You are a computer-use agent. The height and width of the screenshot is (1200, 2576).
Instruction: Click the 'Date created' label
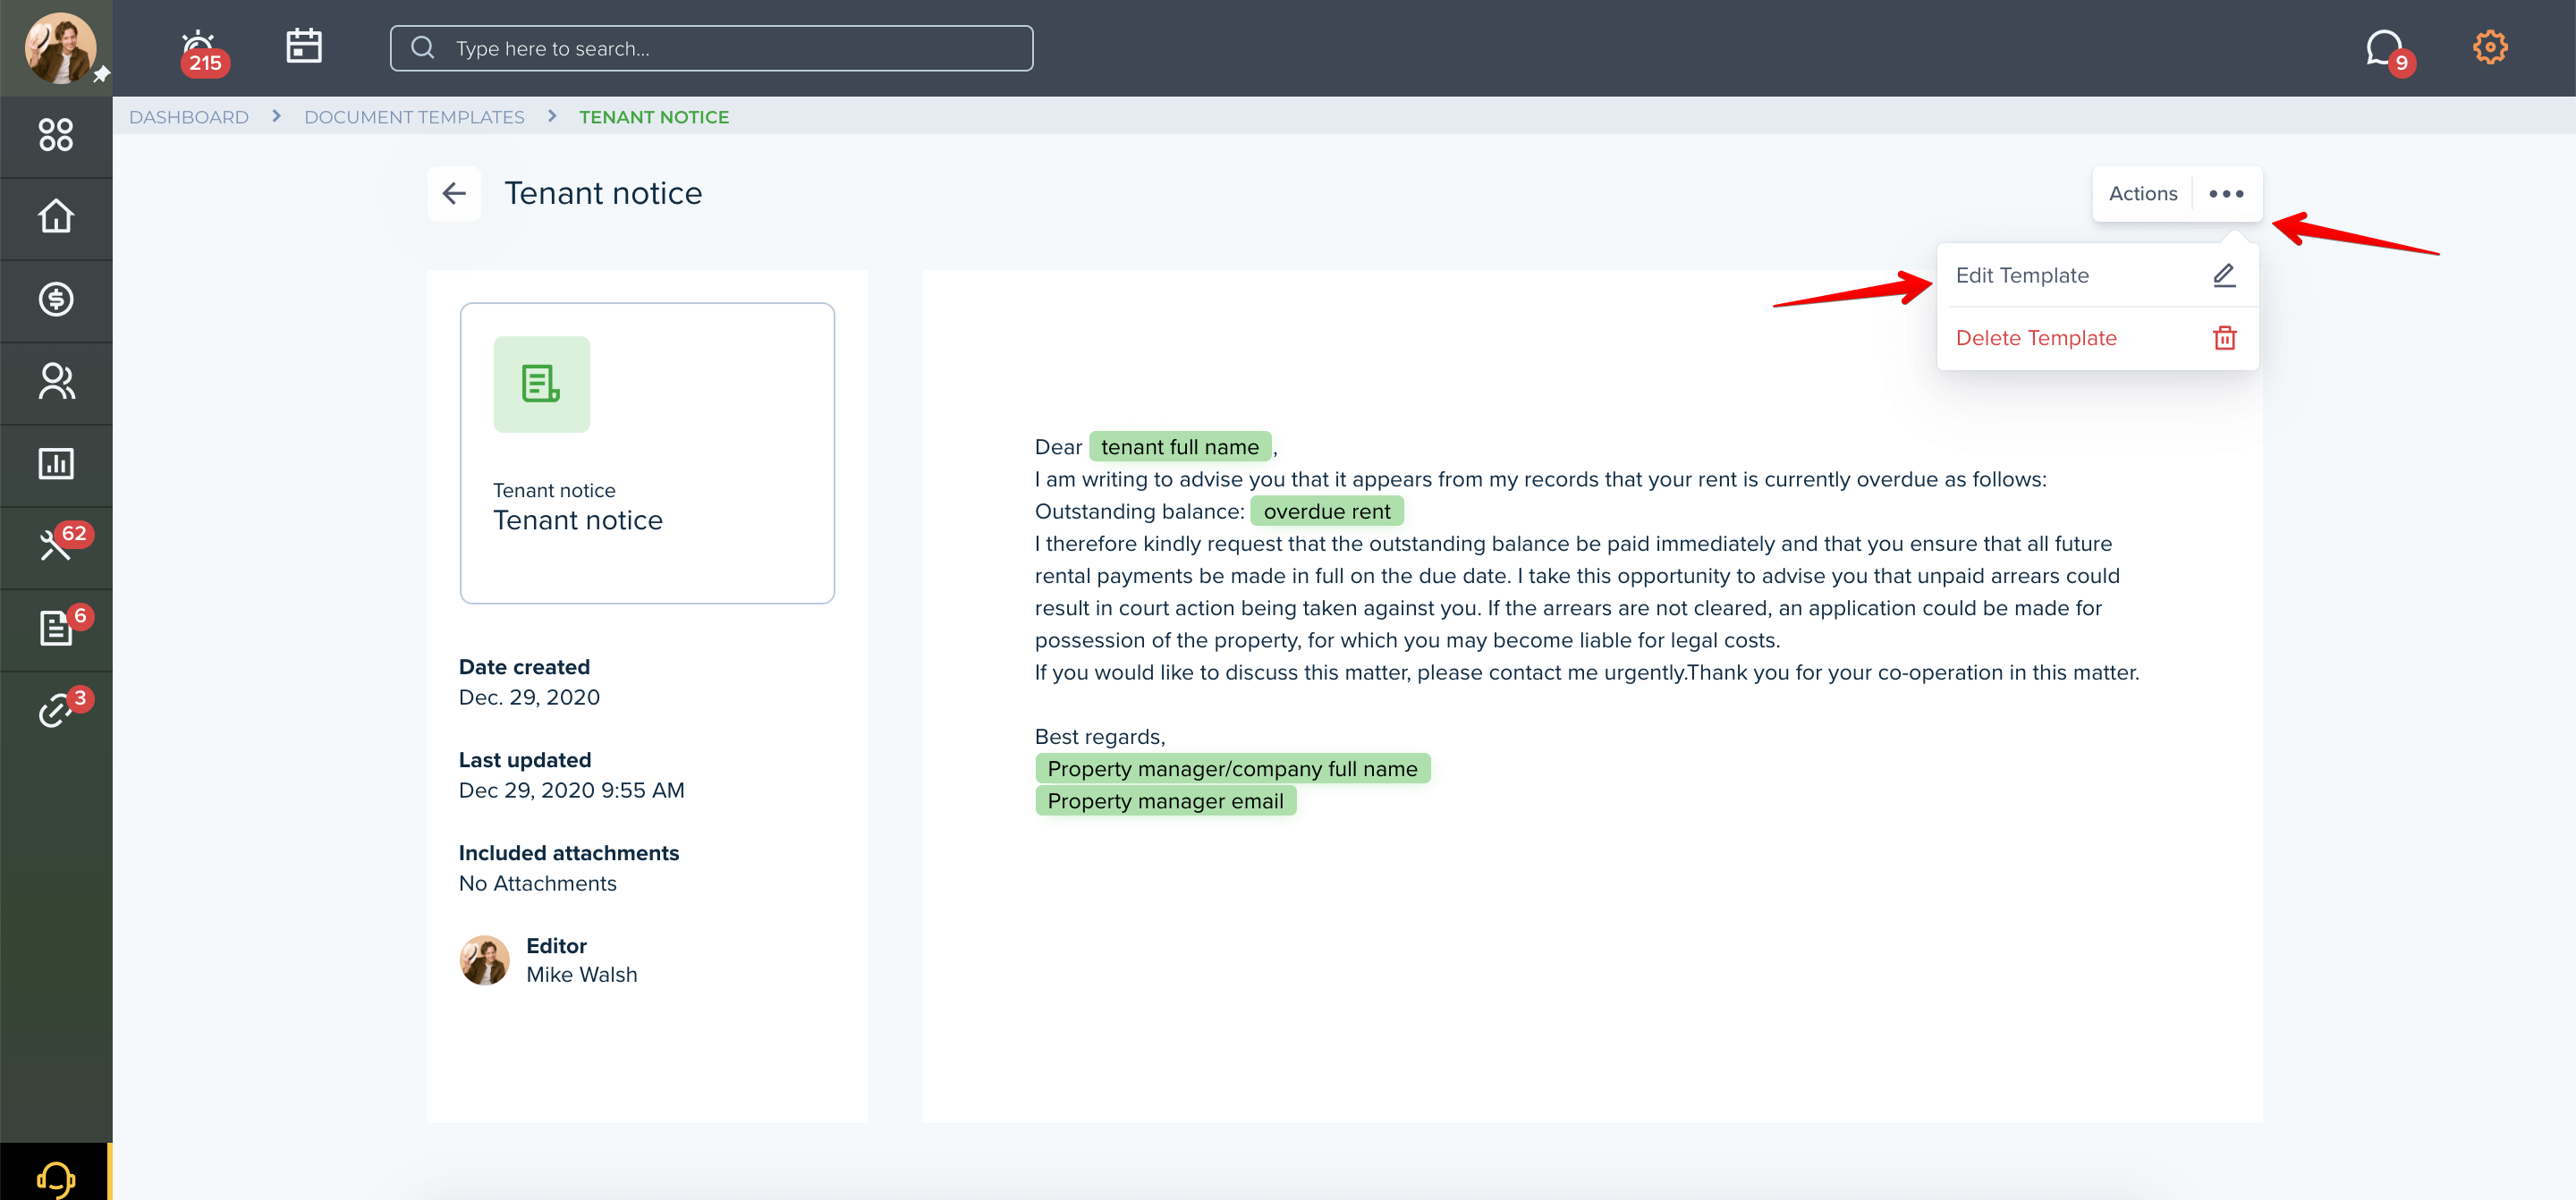(525, 667)
